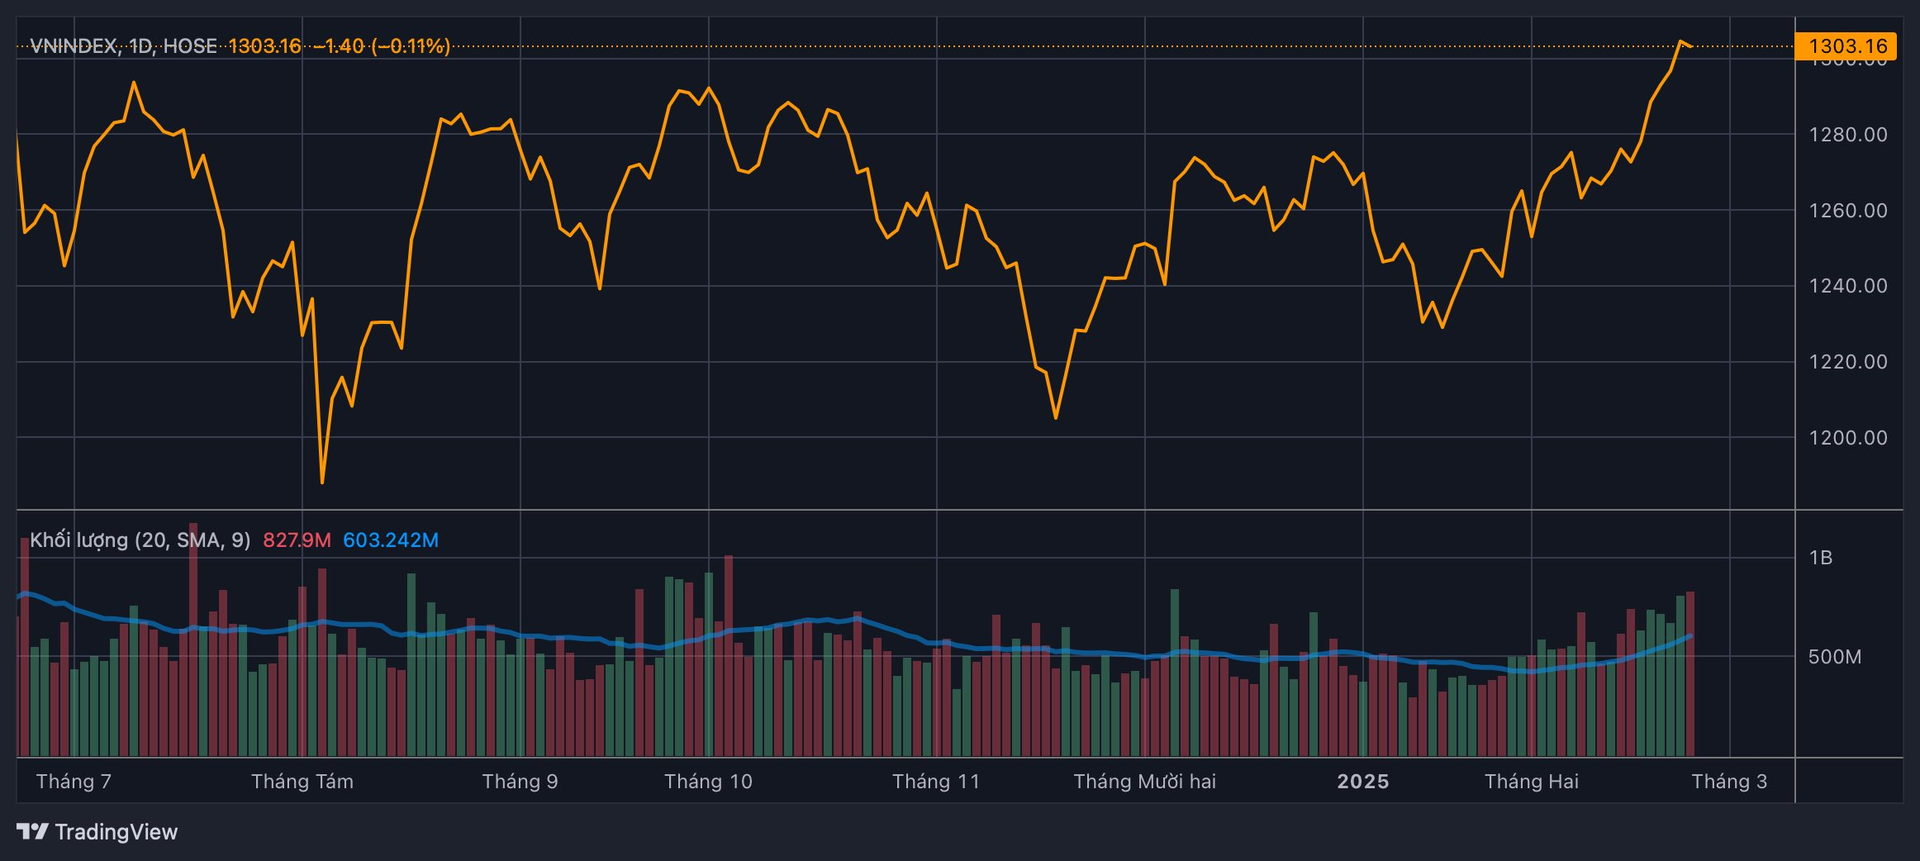
Task: Click the 1B volume axis label
Action: click(x=1821, y=558)
